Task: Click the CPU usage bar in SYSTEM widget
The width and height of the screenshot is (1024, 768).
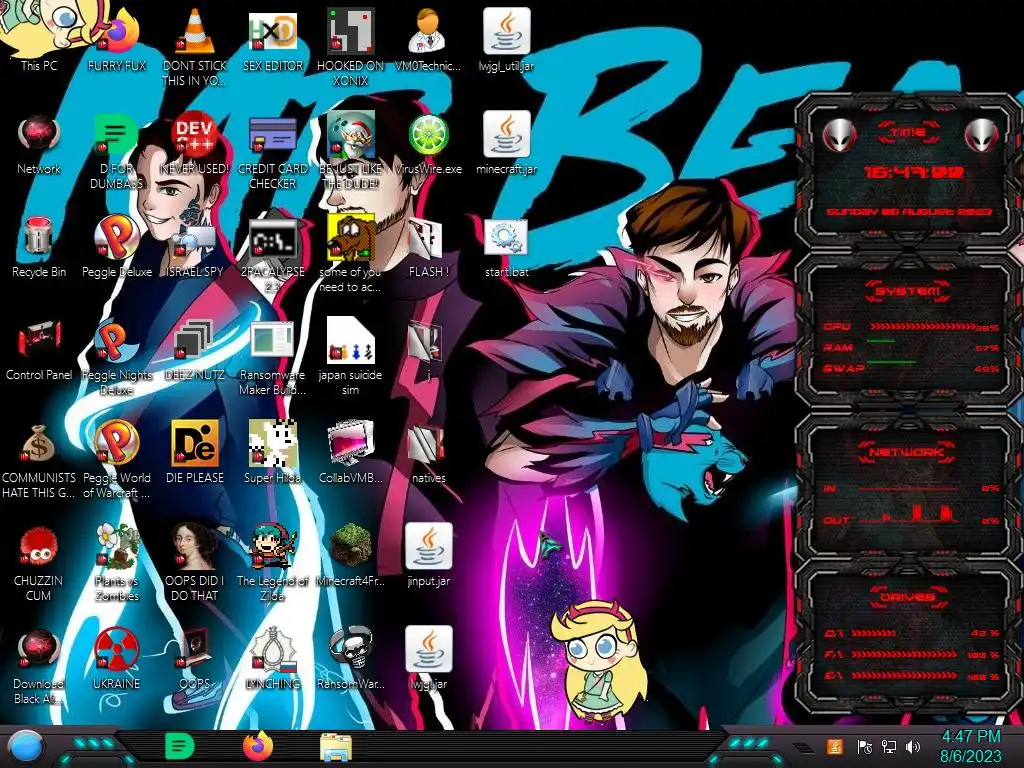Action: 923,326
